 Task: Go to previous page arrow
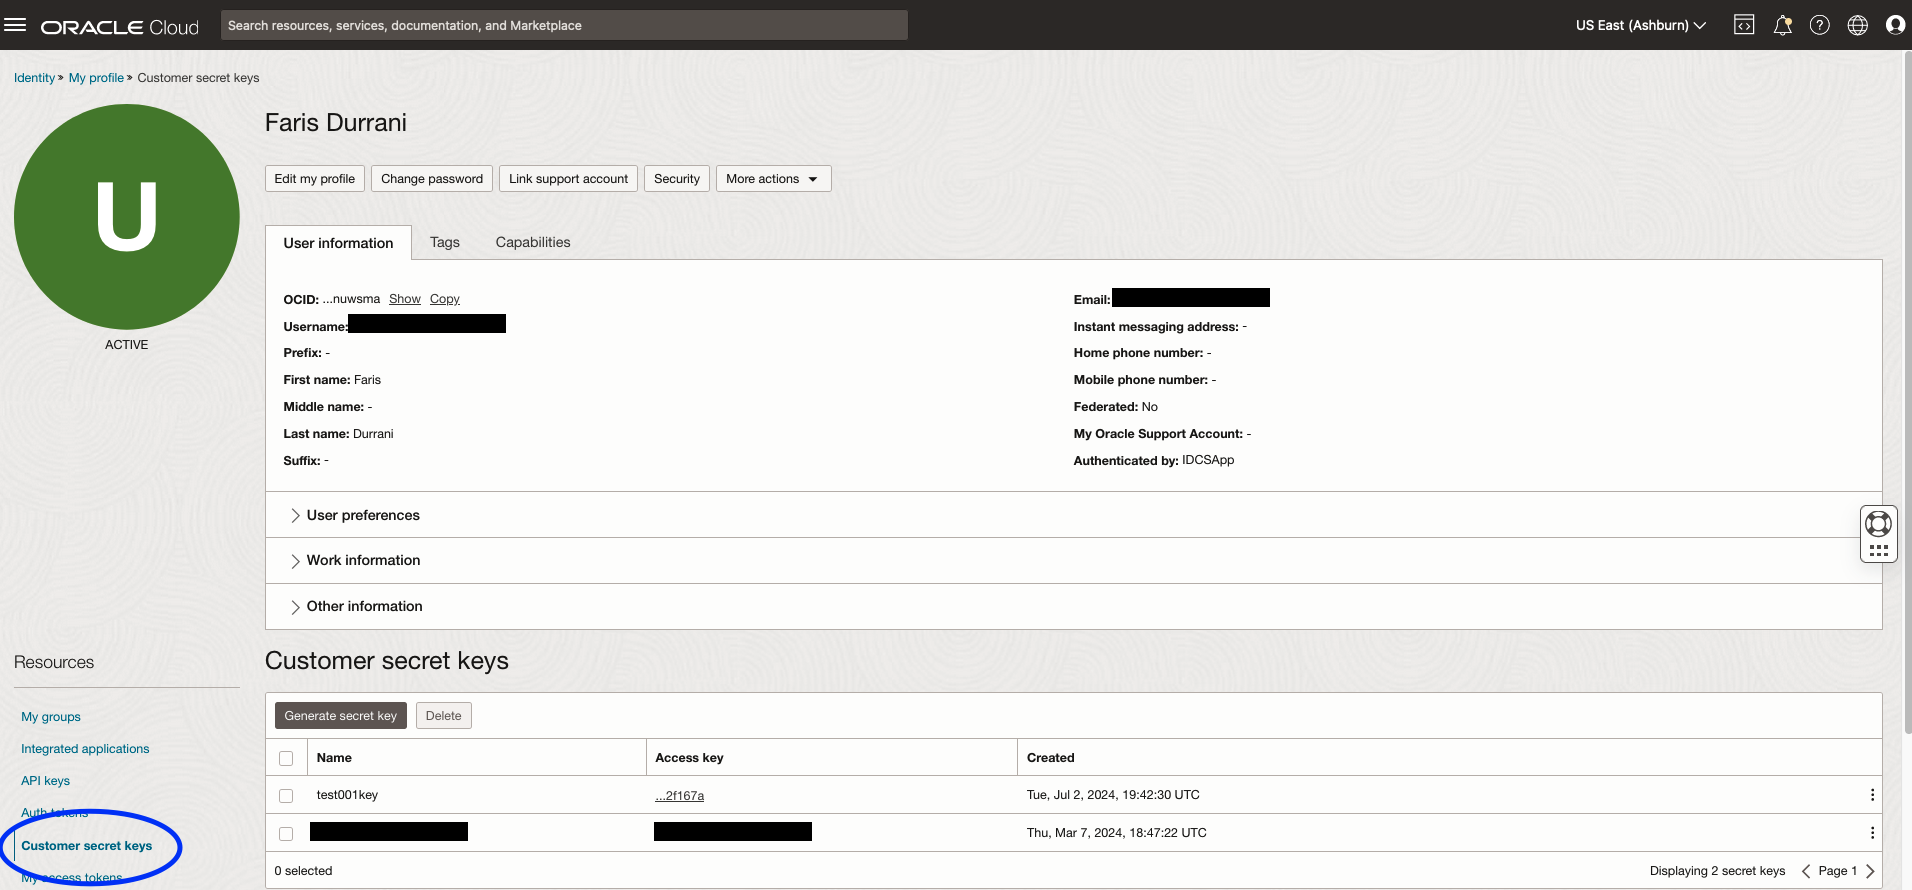point(1806,871)
